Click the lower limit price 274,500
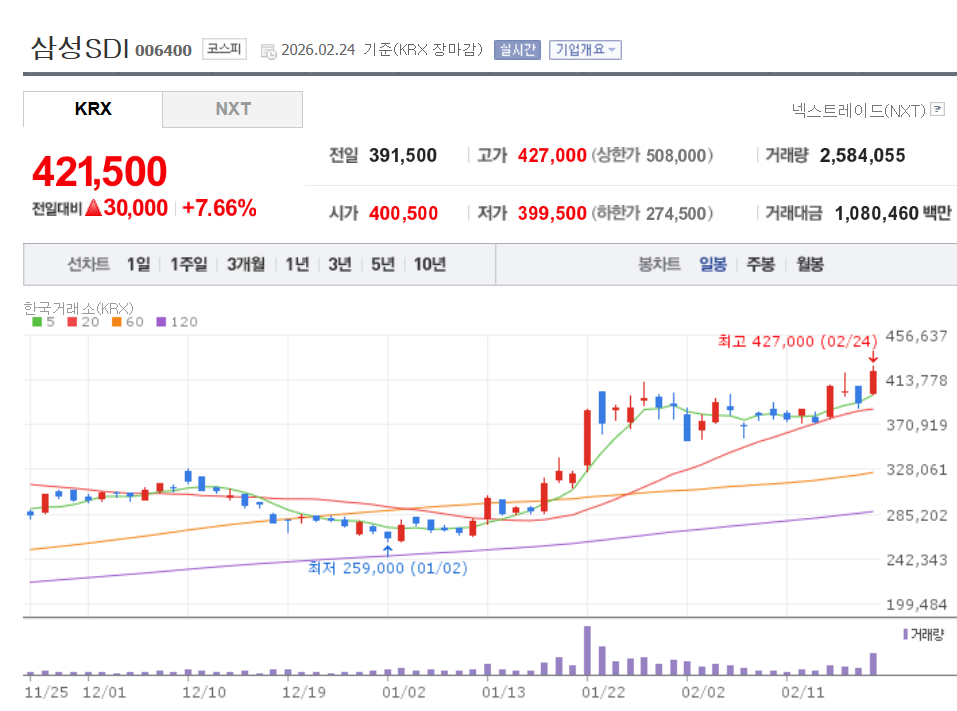This screenshot has width=957, height=711. (x=676, y=214)
